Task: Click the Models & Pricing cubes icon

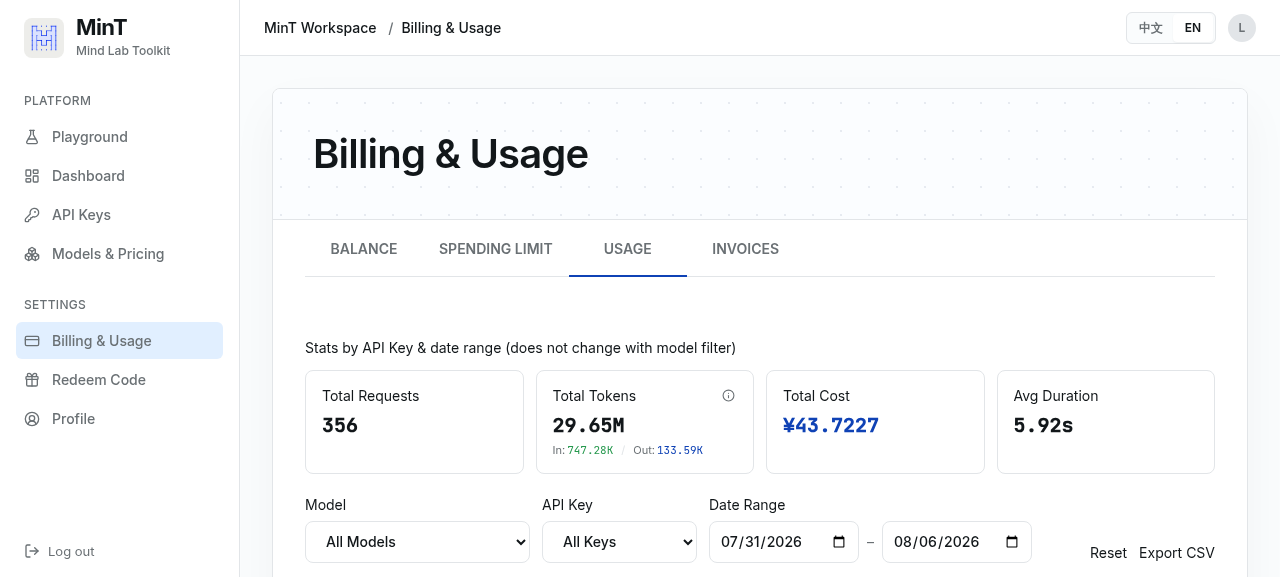Action: (32, 254)
